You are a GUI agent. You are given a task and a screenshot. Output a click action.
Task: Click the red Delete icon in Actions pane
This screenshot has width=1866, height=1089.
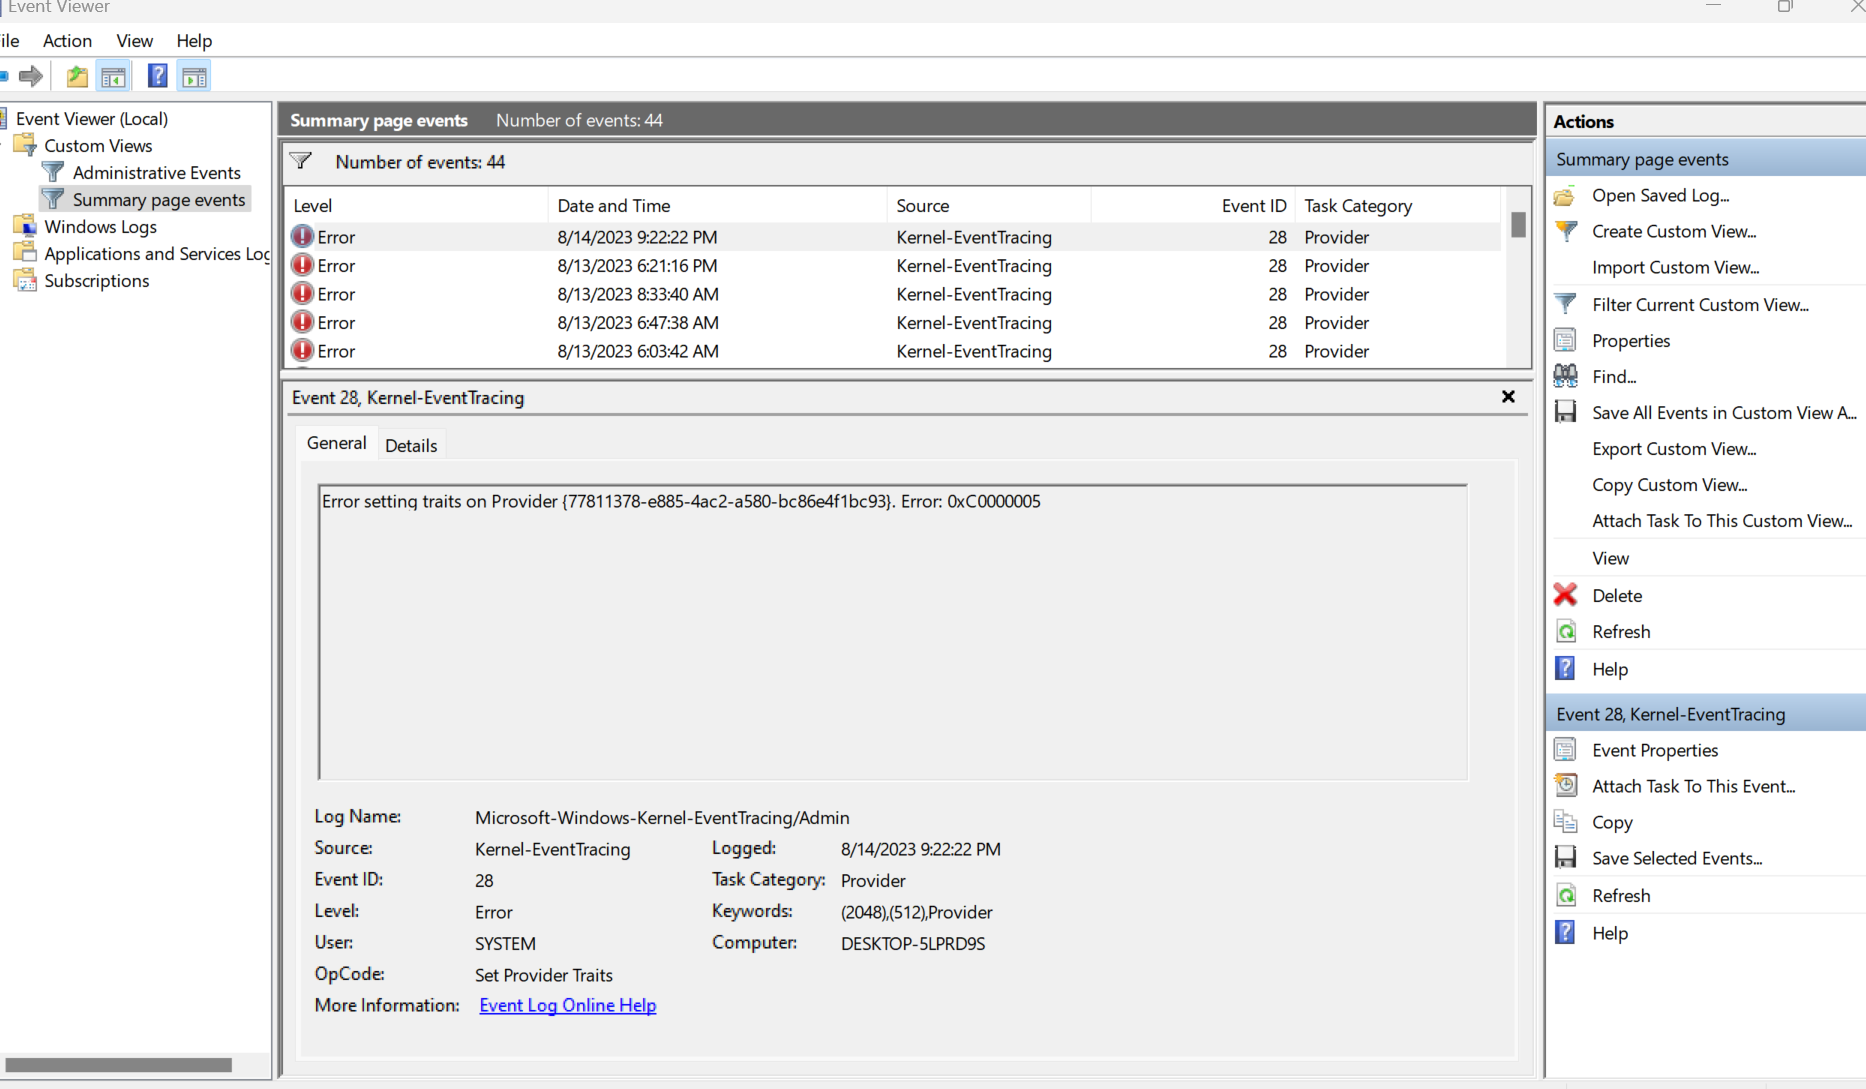coord(1565,595)
